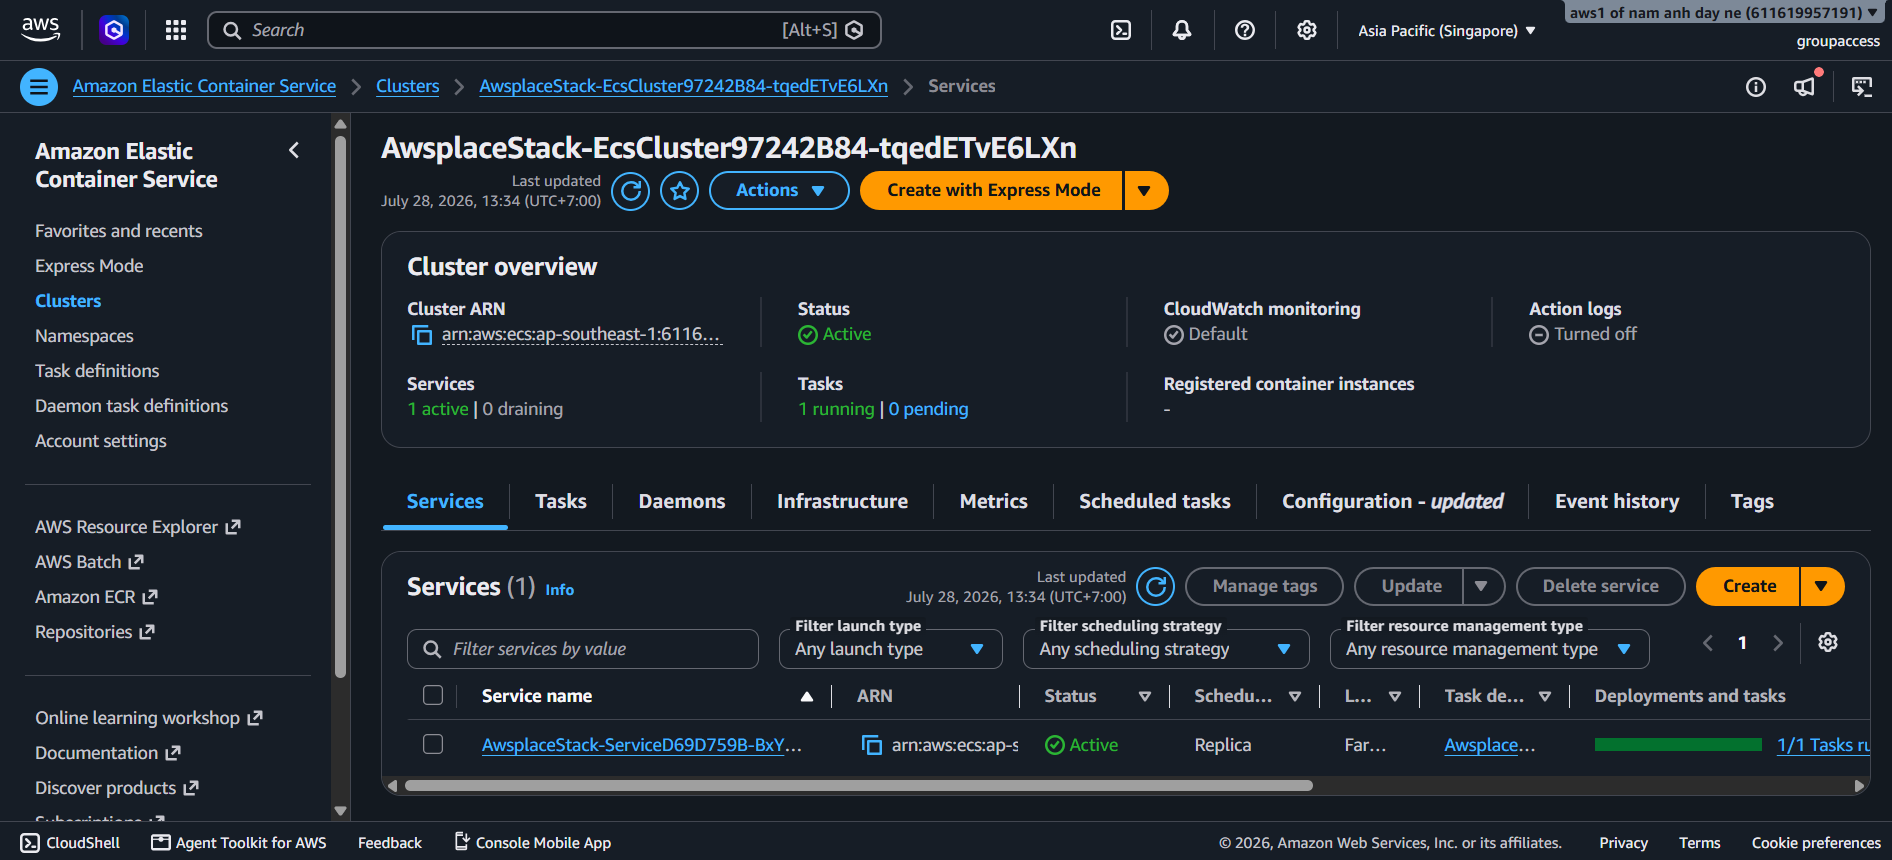The height and width of the screenshot is (860, 1892).
Task: Open the Actions dropdown
Action: [779, 191]
